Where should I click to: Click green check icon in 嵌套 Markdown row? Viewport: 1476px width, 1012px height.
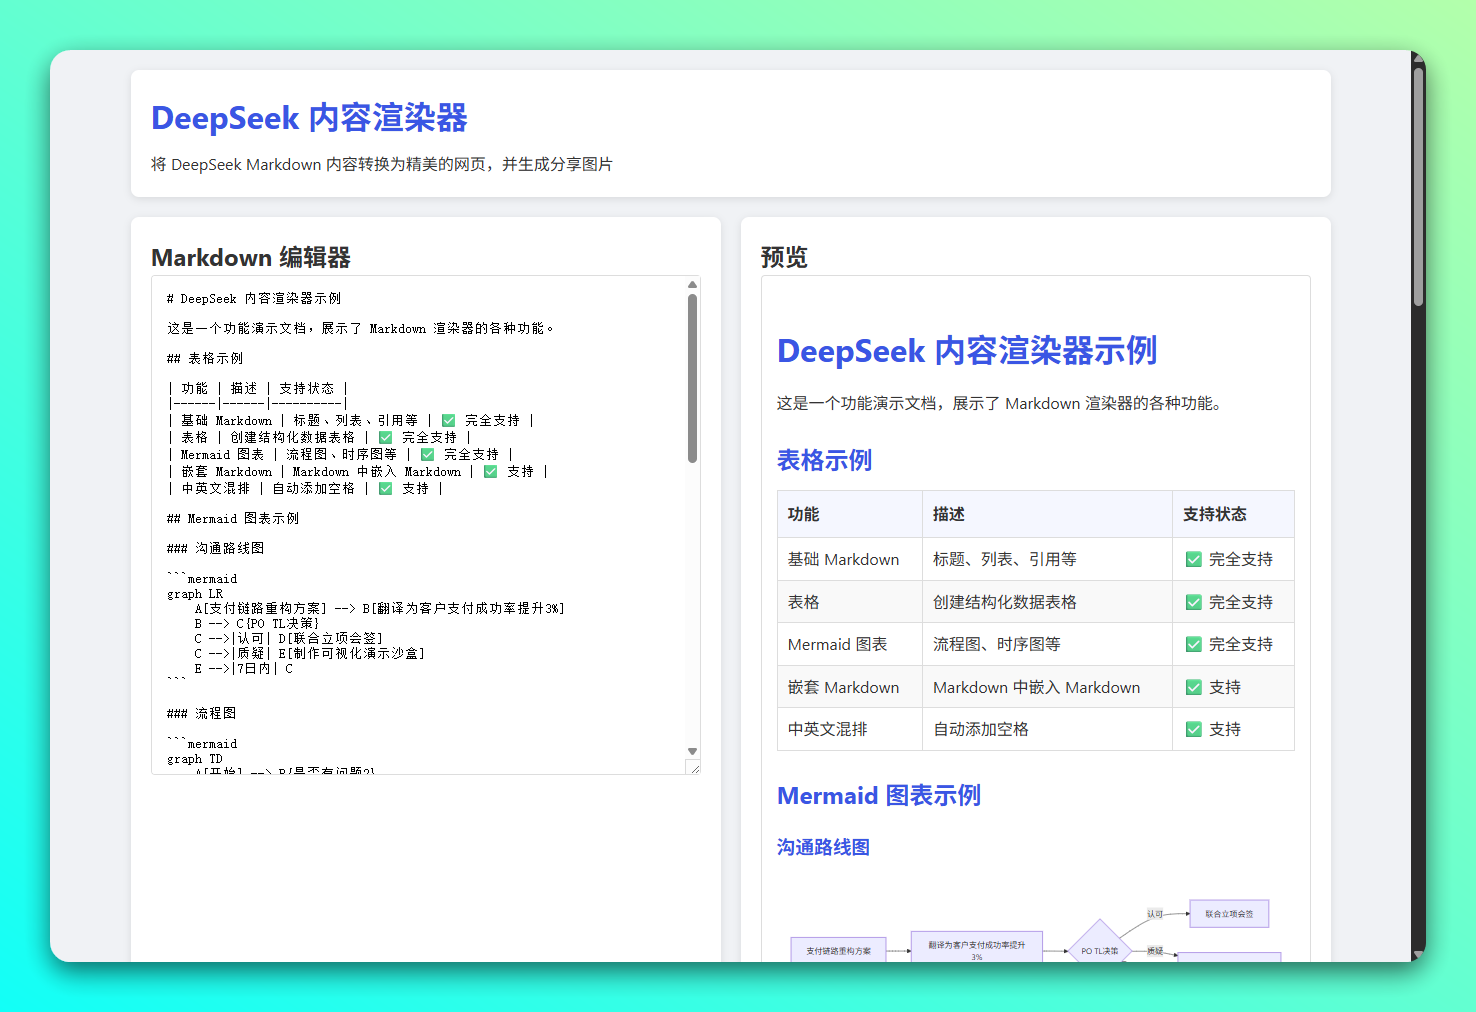point(1194,687)
